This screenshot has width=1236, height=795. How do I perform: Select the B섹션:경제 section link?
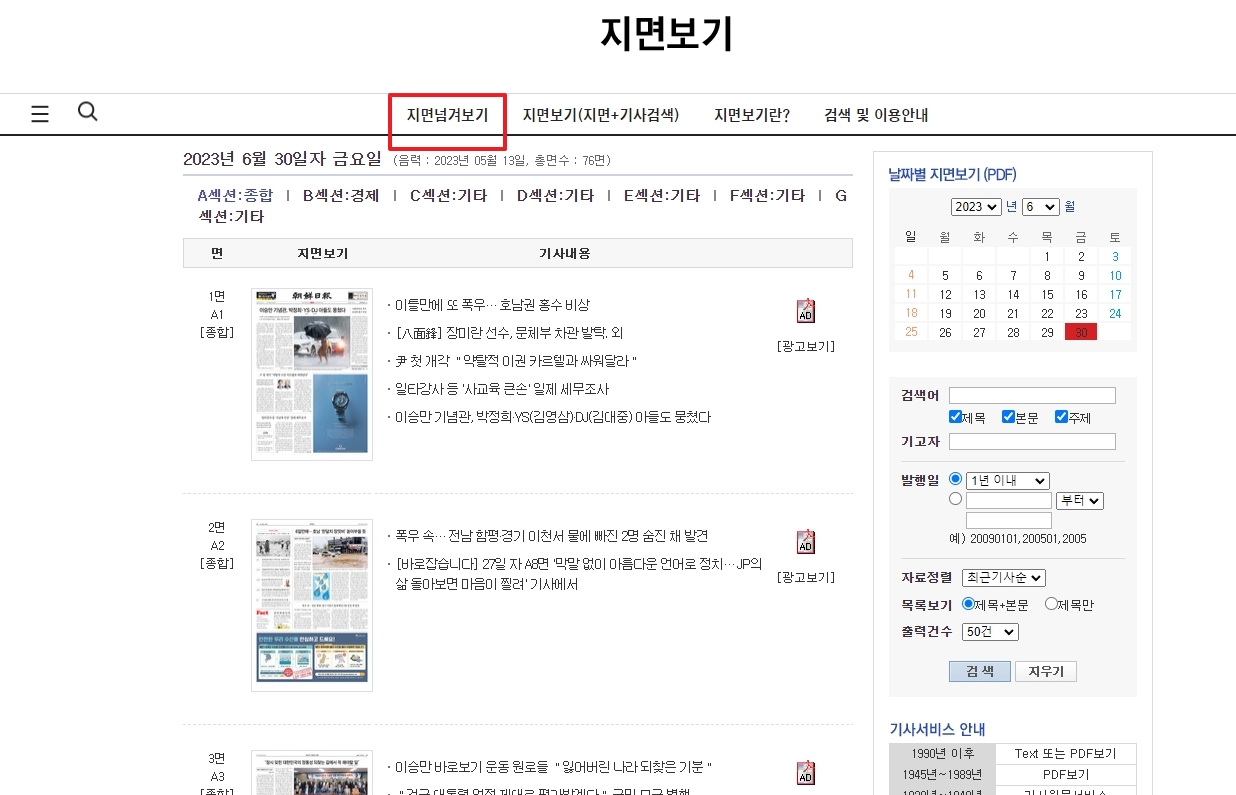[x=342, y=195]
